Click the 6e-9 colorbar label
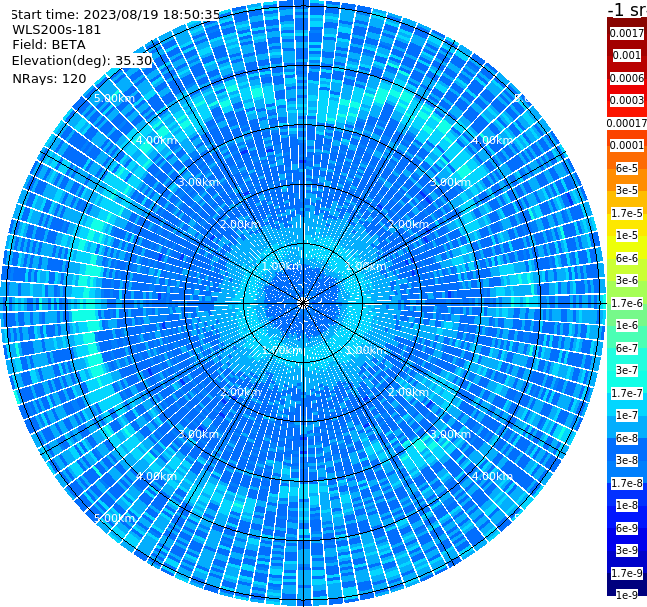 627,528
